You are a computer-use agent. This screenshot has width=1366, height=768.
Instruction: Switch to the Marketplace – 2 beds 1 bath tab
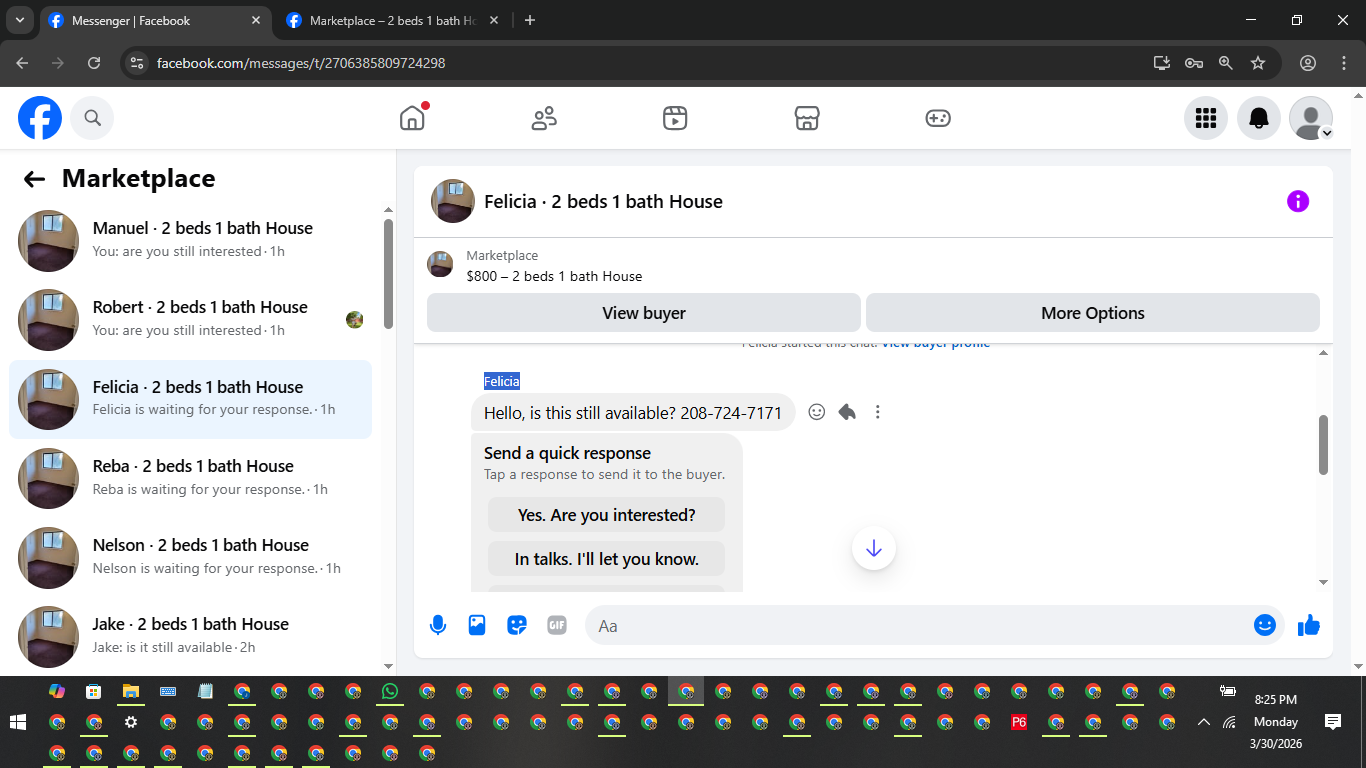click(x=393, y=20)
